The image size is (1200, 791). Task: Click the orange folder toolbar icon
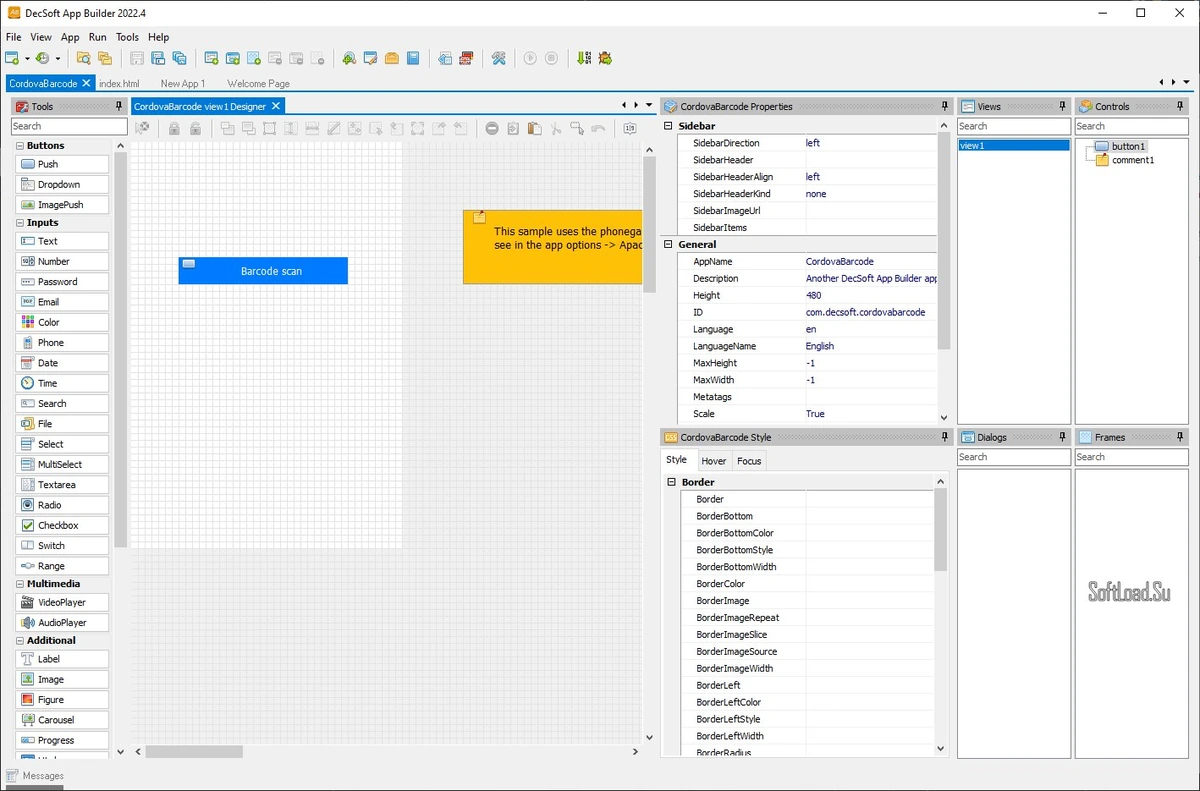pyautogui.click(x=392, y=58)
